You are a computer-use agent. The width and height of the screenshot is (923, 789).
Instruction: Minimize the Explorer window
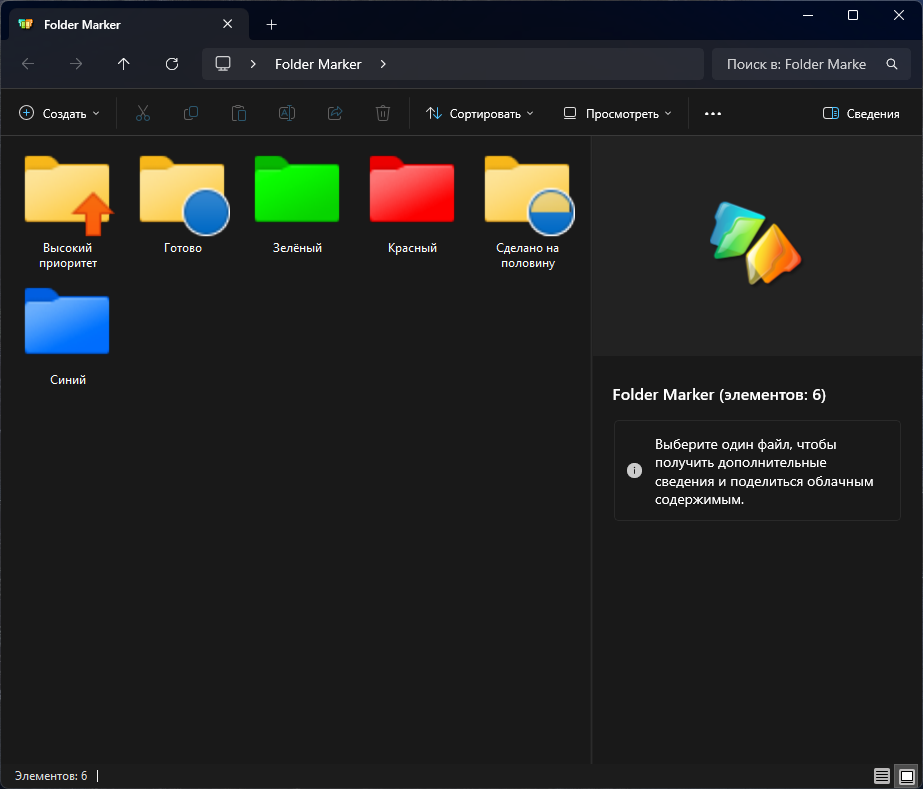808,15
